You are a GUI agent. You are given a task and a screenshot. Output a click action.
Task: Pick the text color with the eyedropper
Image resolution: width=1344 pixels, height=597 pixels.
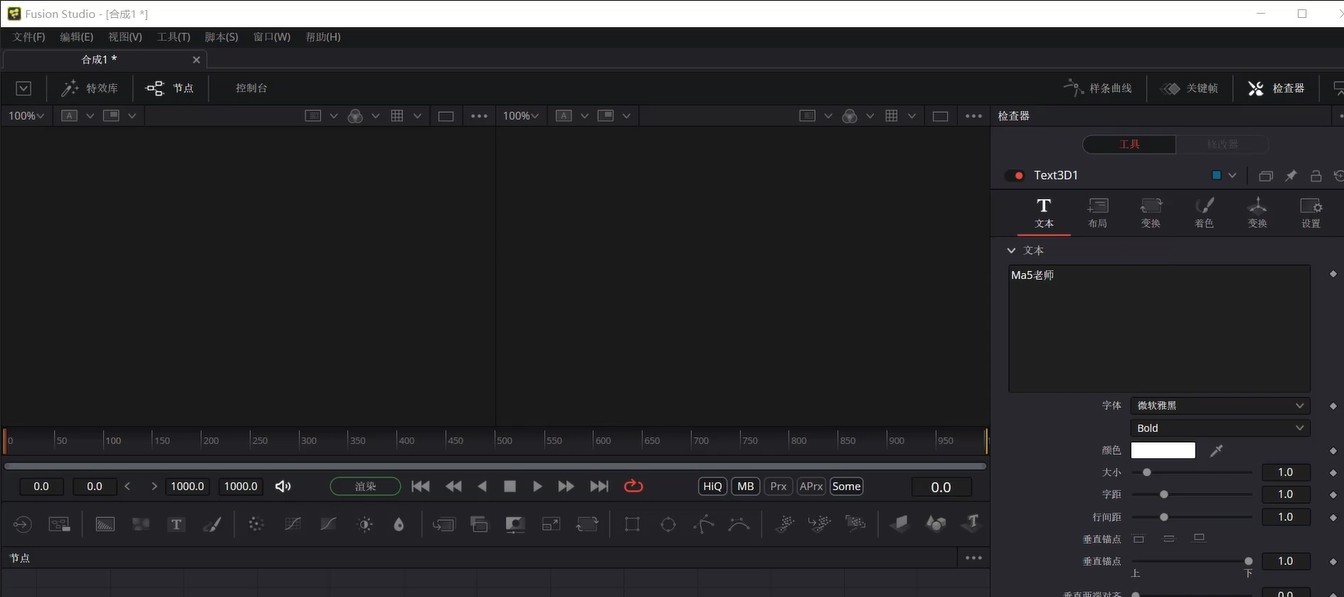tap(1216, 451)
